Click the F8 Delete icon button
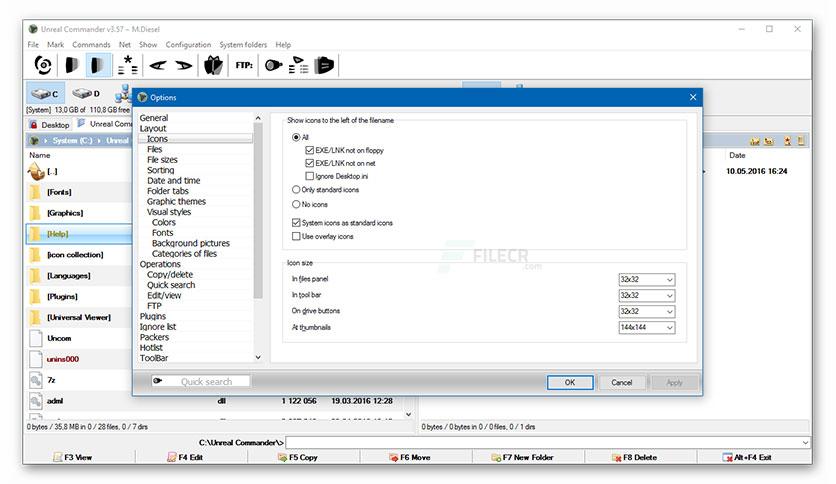Image resolution: width=836 pixels, height=484 pixels. (616, 457)
